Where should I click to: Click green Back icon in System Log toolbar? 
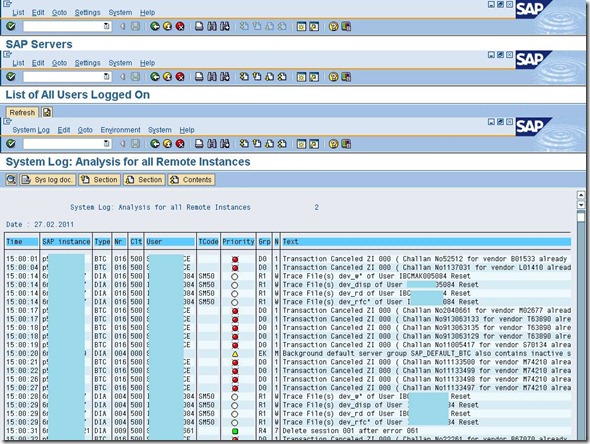155,144
